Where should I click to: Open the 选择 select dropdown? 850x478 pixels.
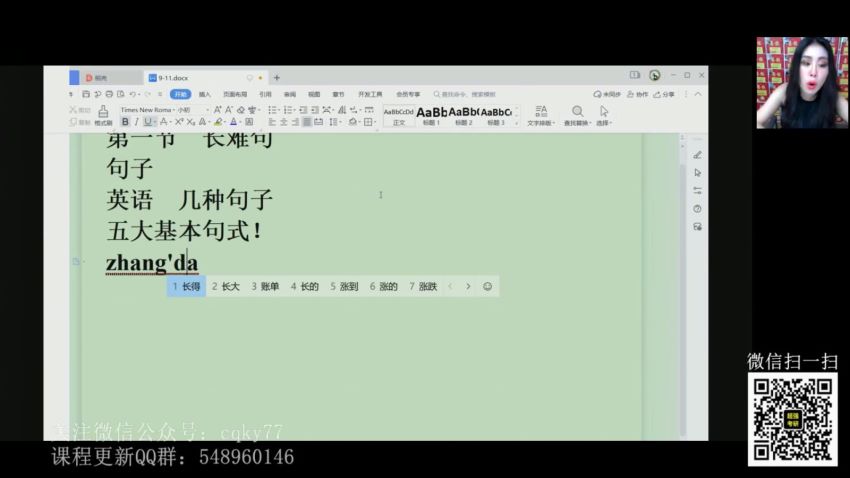click(x=604, y=116)
